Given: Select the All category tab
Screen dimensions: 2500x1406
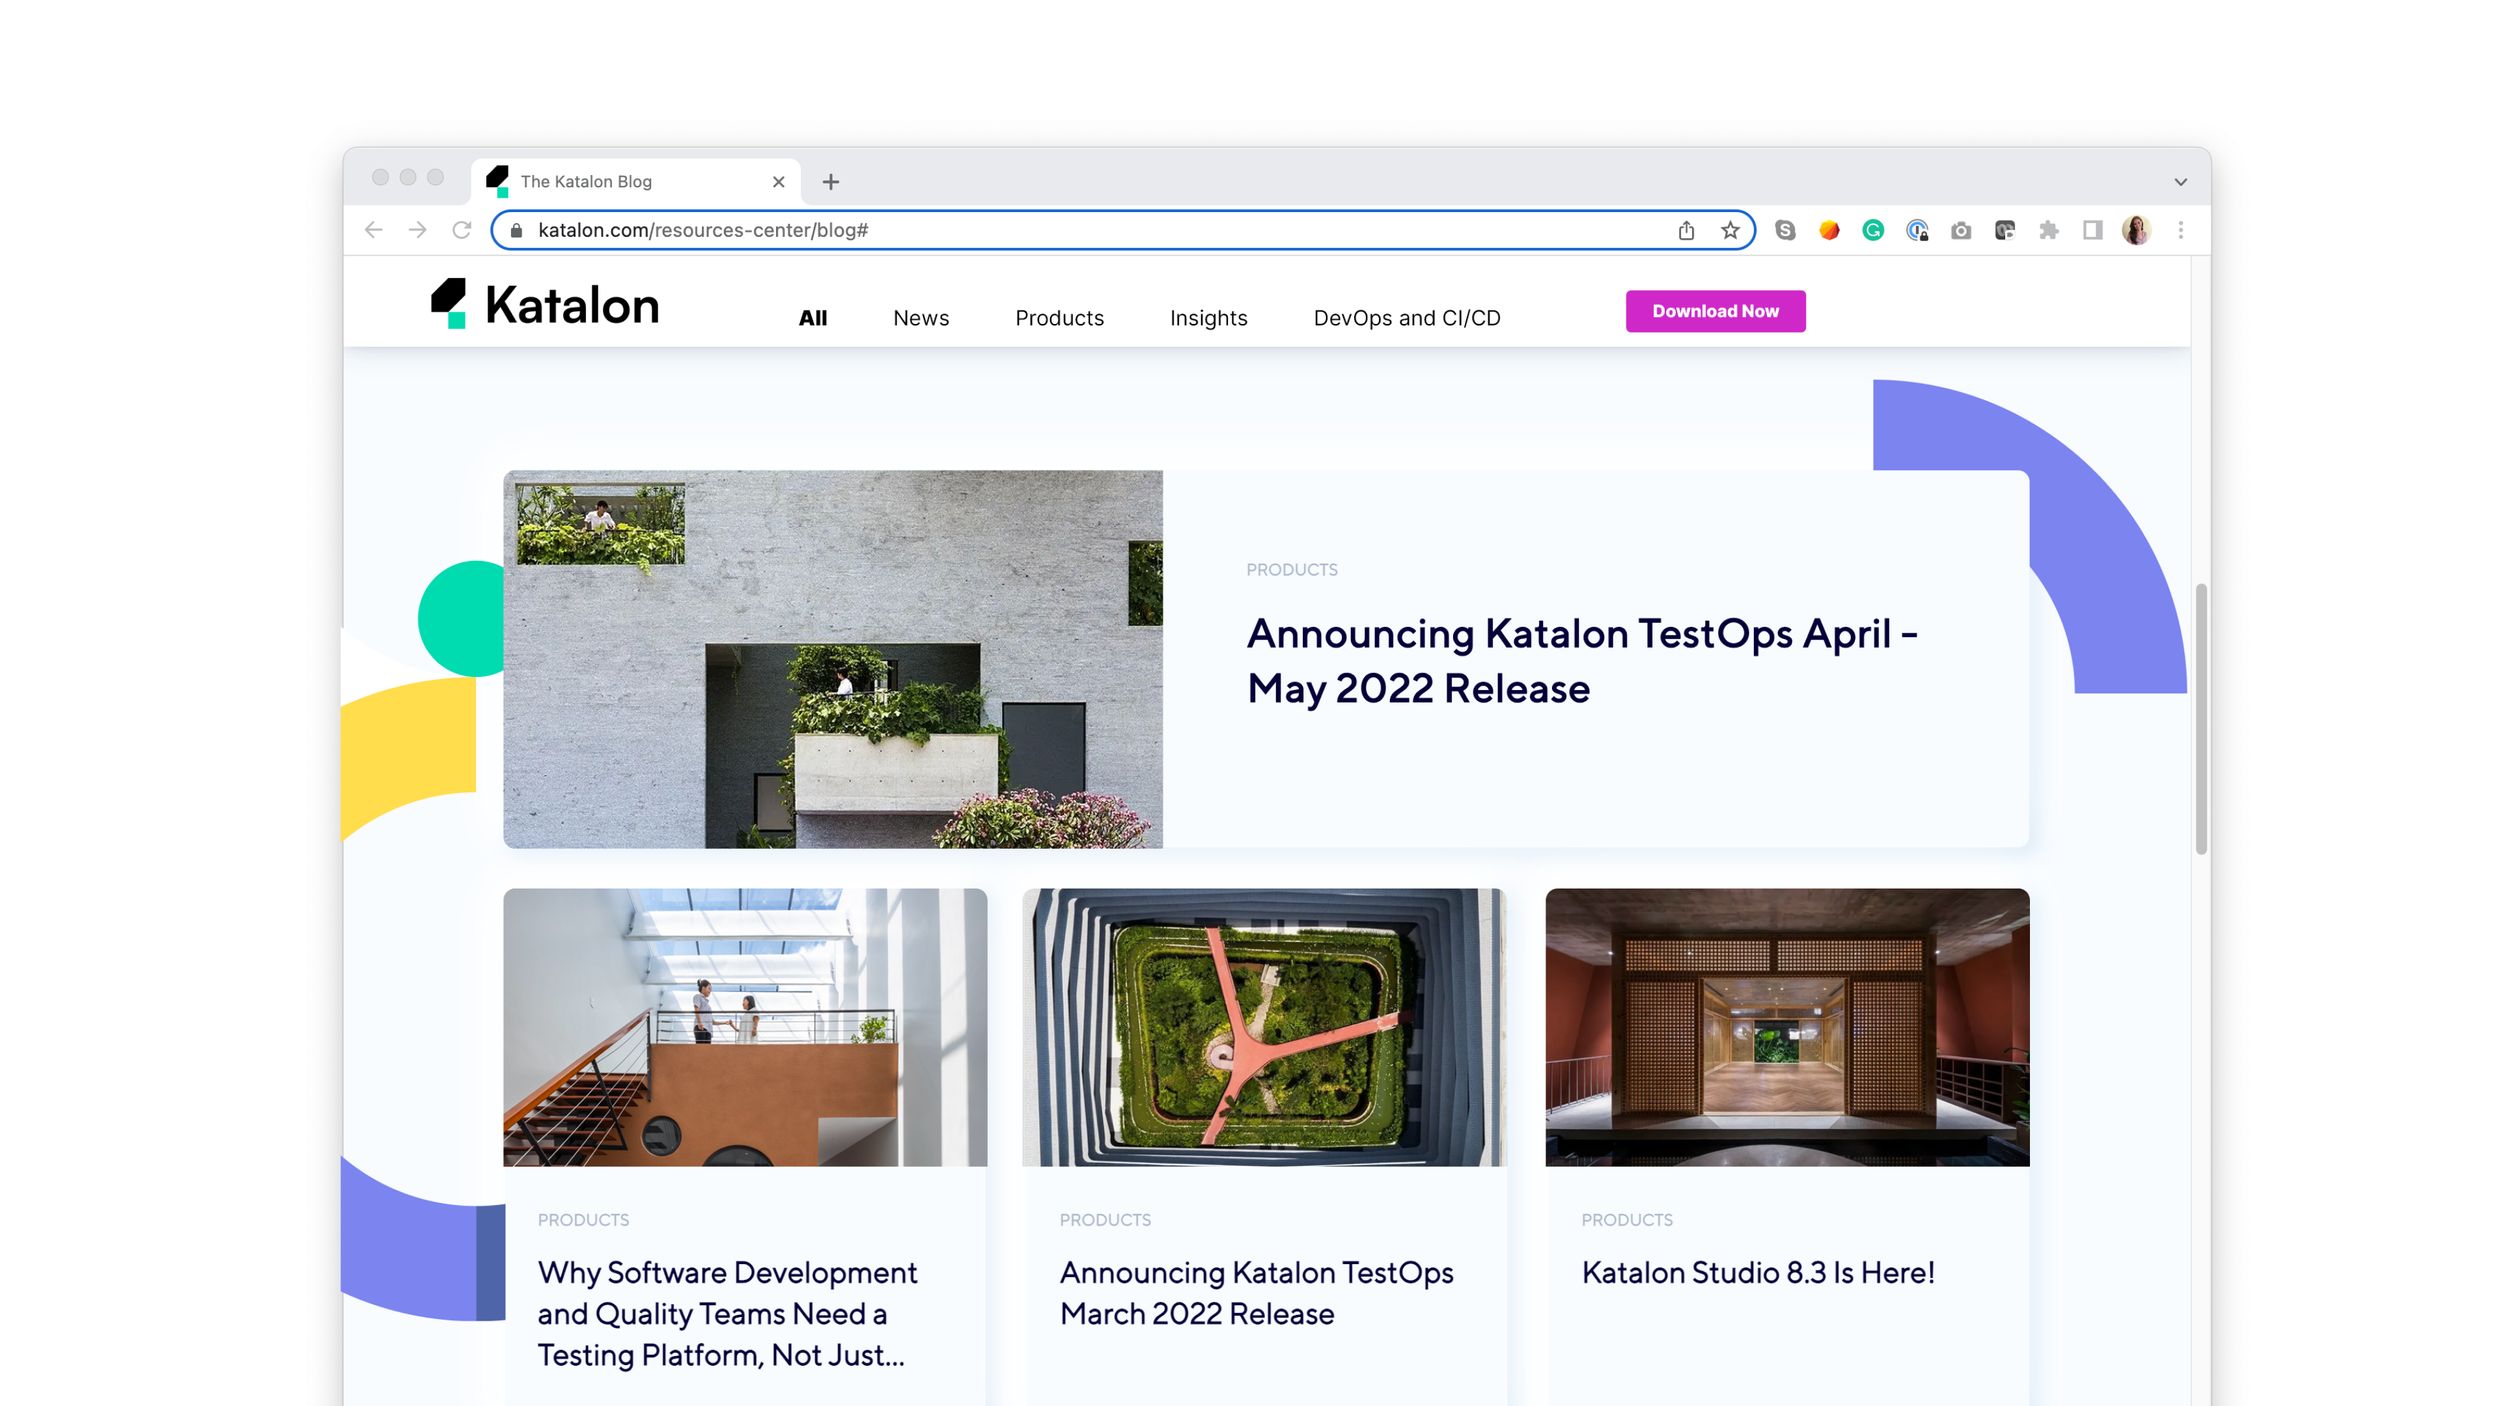Looking at the screenshot, I should pos(813,318).
